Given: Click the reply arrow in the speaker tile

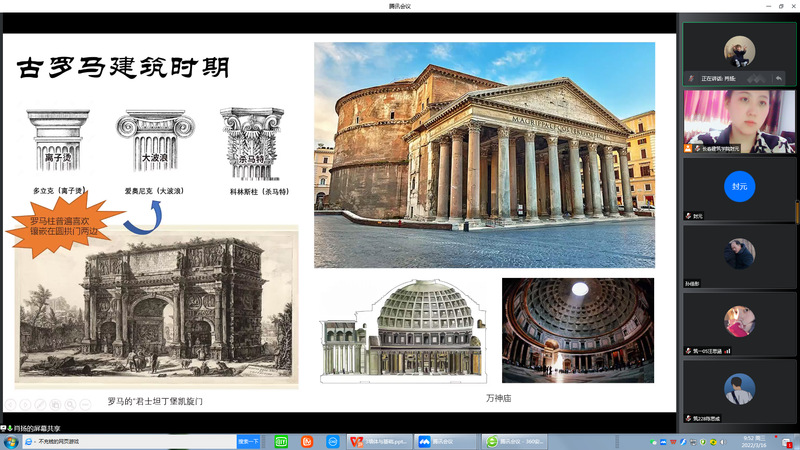Looking at the screenshot, I should click(x=778, y=78).
